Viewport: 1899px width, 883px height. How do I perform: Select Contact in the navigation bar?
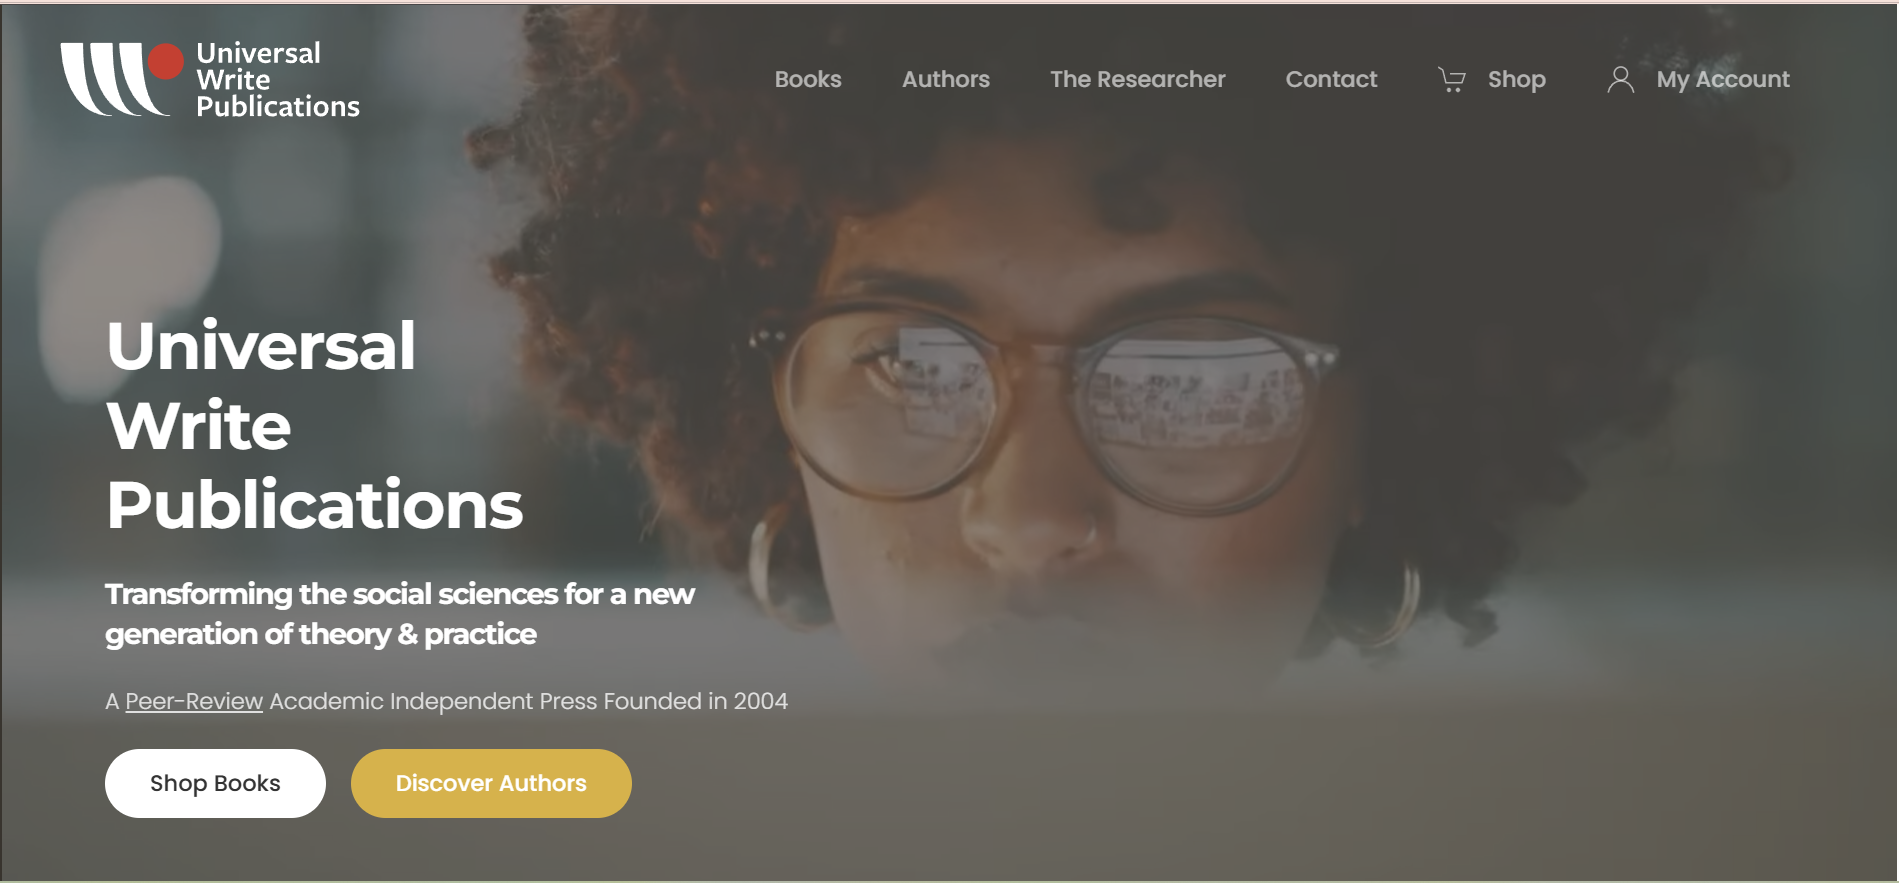pos(1331,80)
